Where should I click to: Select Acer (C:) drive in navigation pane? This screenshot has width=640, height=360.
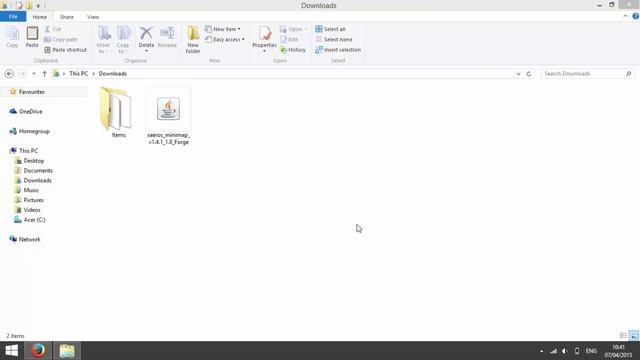pyautogui.click(x=30, y=220)
